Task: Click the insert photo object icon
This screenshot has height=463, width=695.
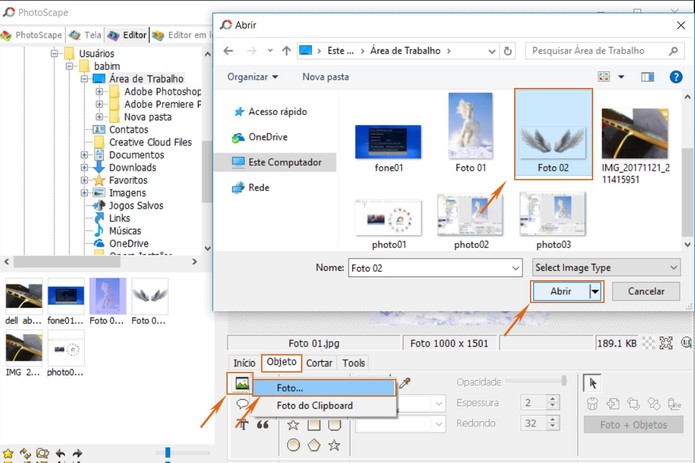Action: (242, 383)
